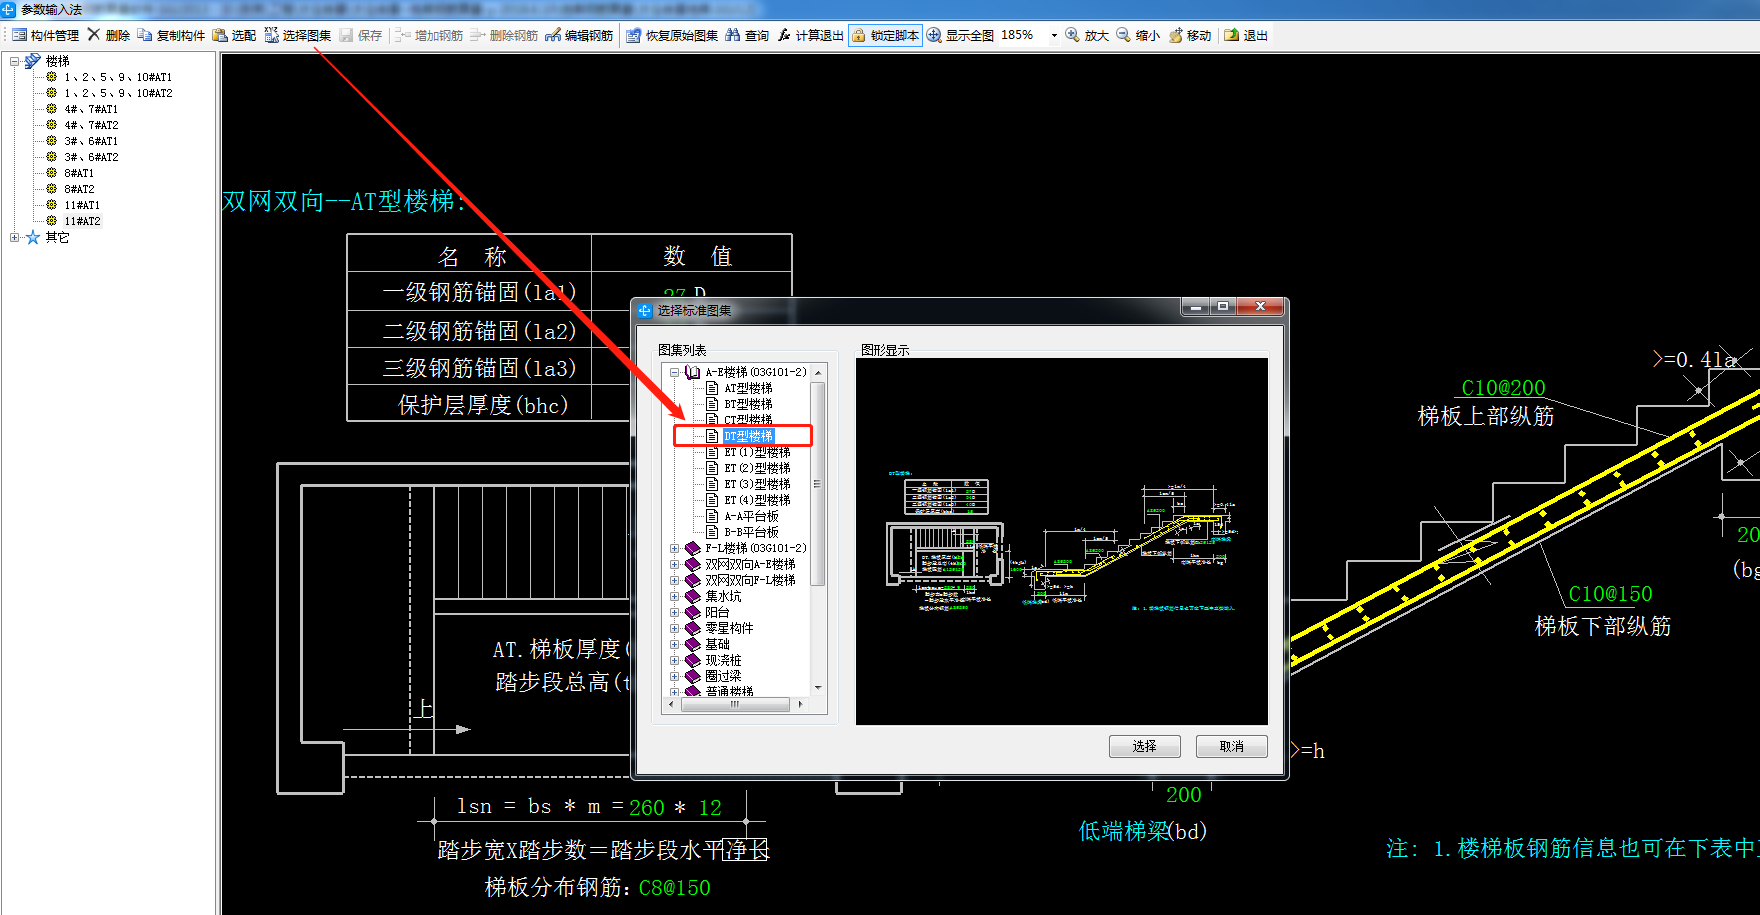Image resolution: width=1760 pixels, height=915 pixels.
Task: Select the 移动 (pan) hand tool
Action: (1190, 35)
